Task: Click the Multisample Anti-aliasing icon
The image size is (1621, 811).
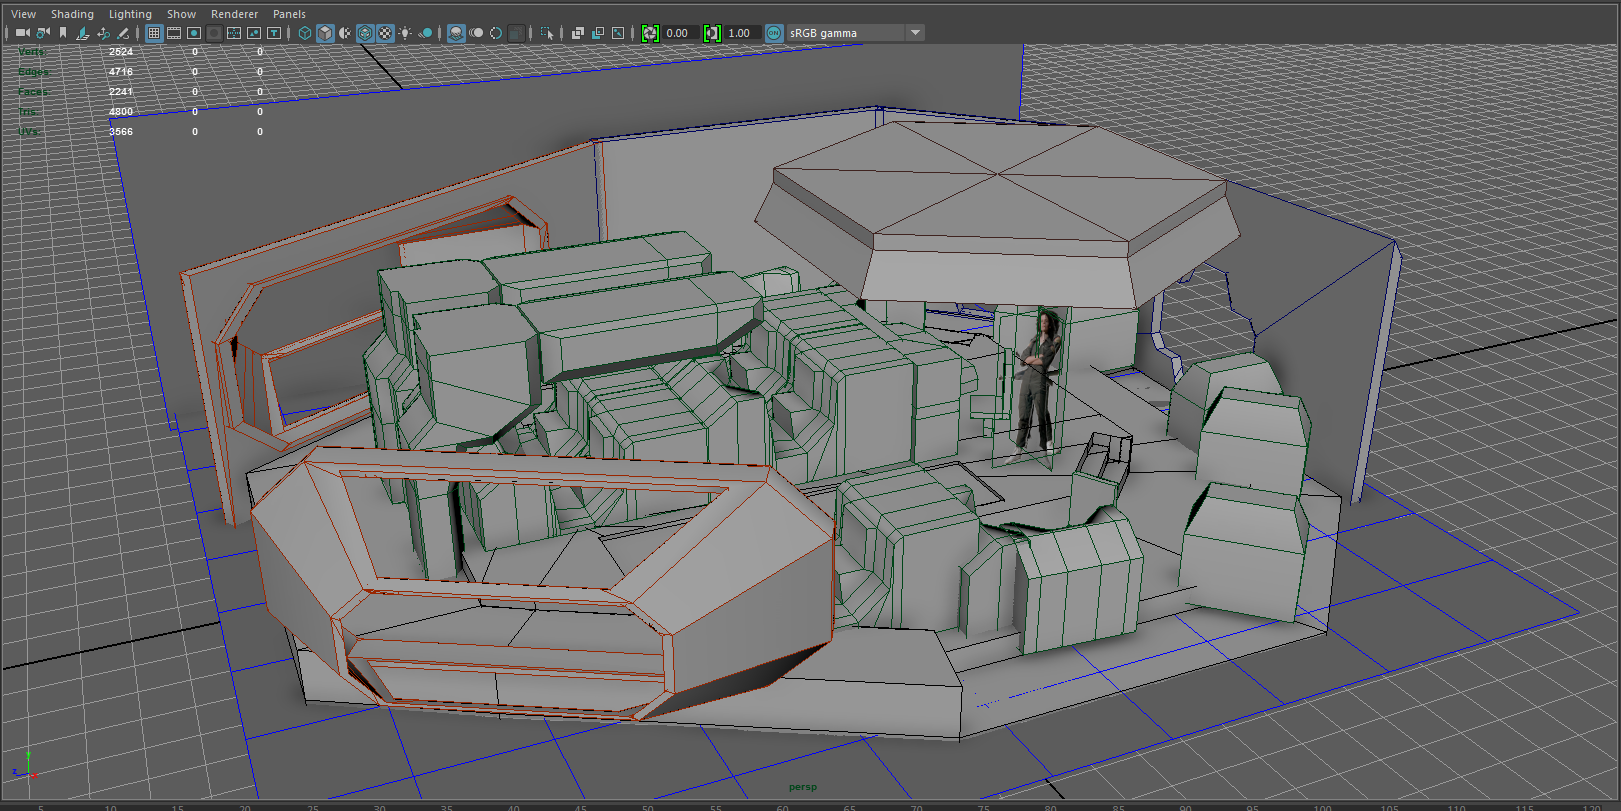Action: click(496, 33)
